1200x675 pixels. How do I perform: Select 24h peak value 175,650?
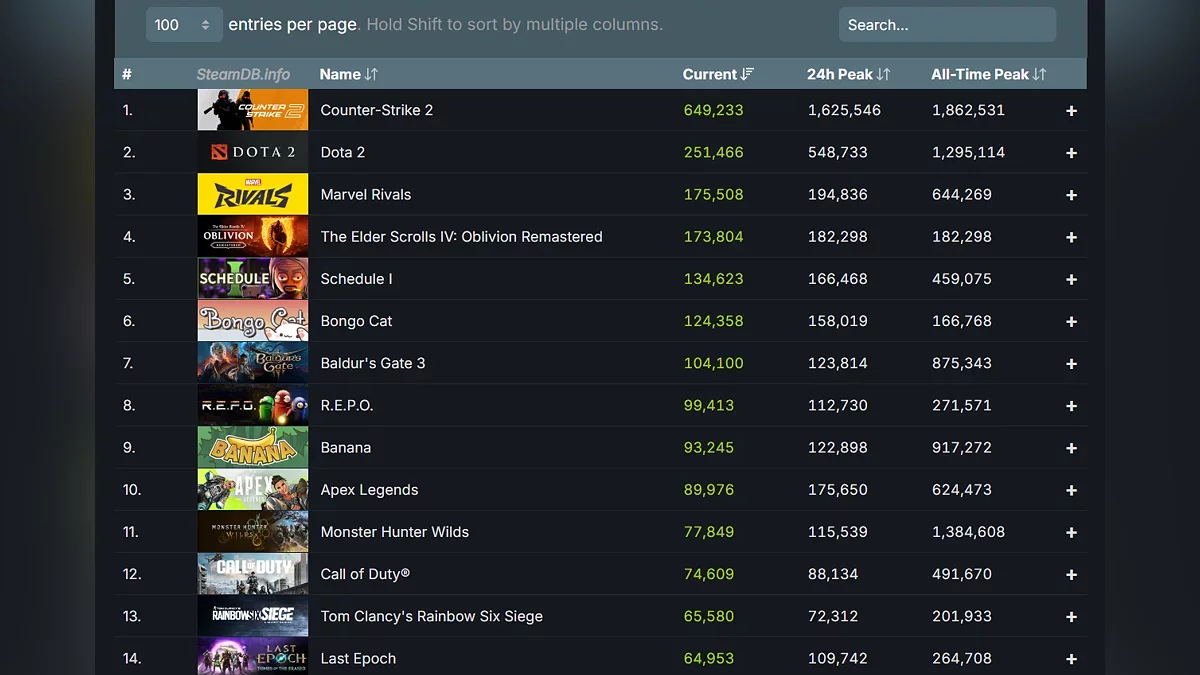838,490
